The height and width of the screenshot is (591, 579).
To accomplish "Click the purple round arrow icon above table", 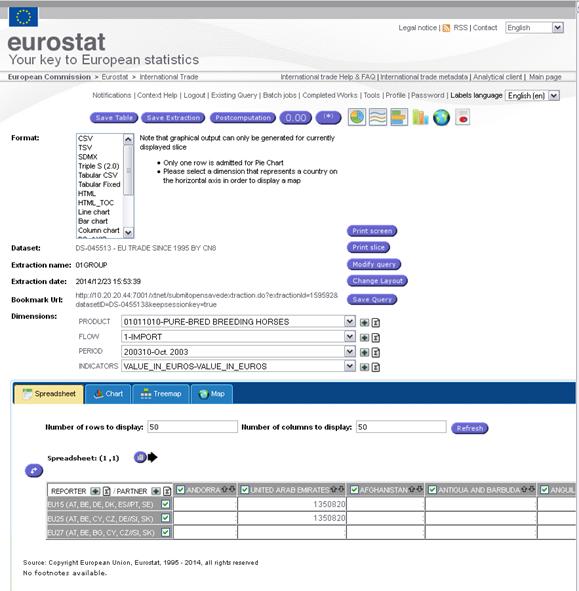I will [34, 470].
